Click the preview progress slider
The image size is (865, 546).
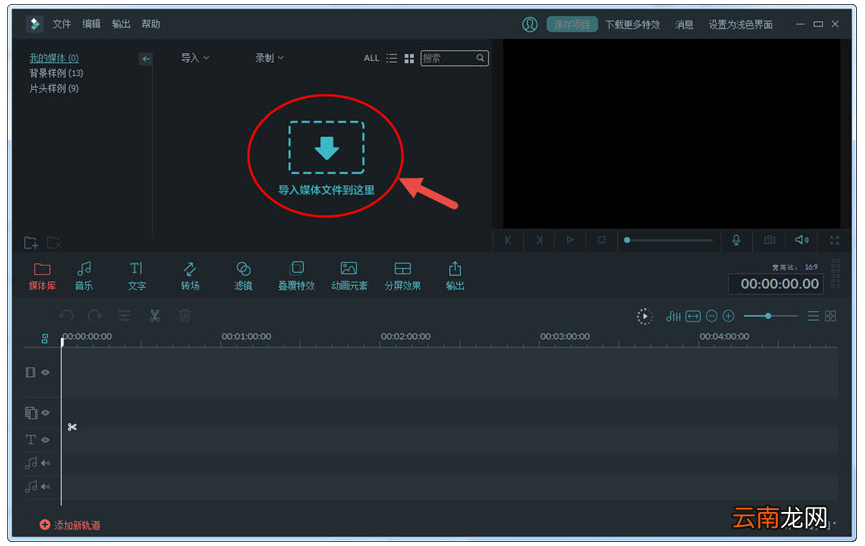669,240
